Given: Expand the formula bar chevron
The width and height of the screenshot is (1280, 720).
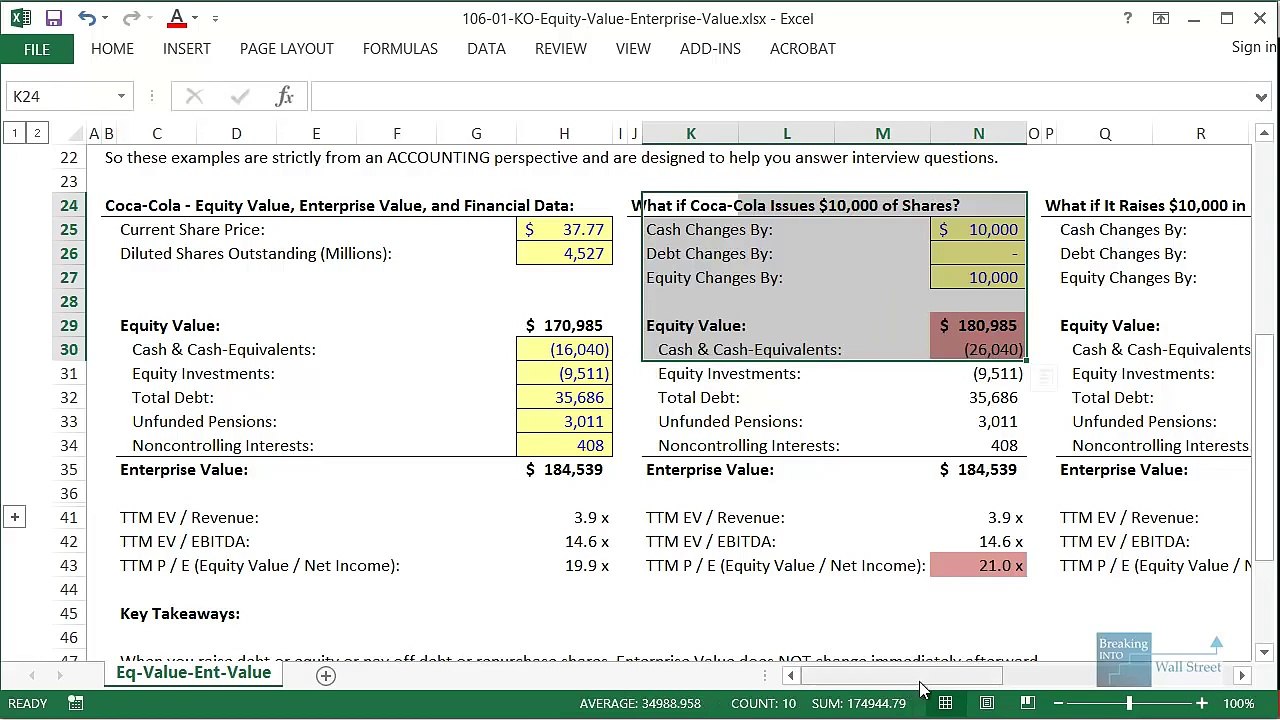Looking at the screenshot, I should (1261, 97).
